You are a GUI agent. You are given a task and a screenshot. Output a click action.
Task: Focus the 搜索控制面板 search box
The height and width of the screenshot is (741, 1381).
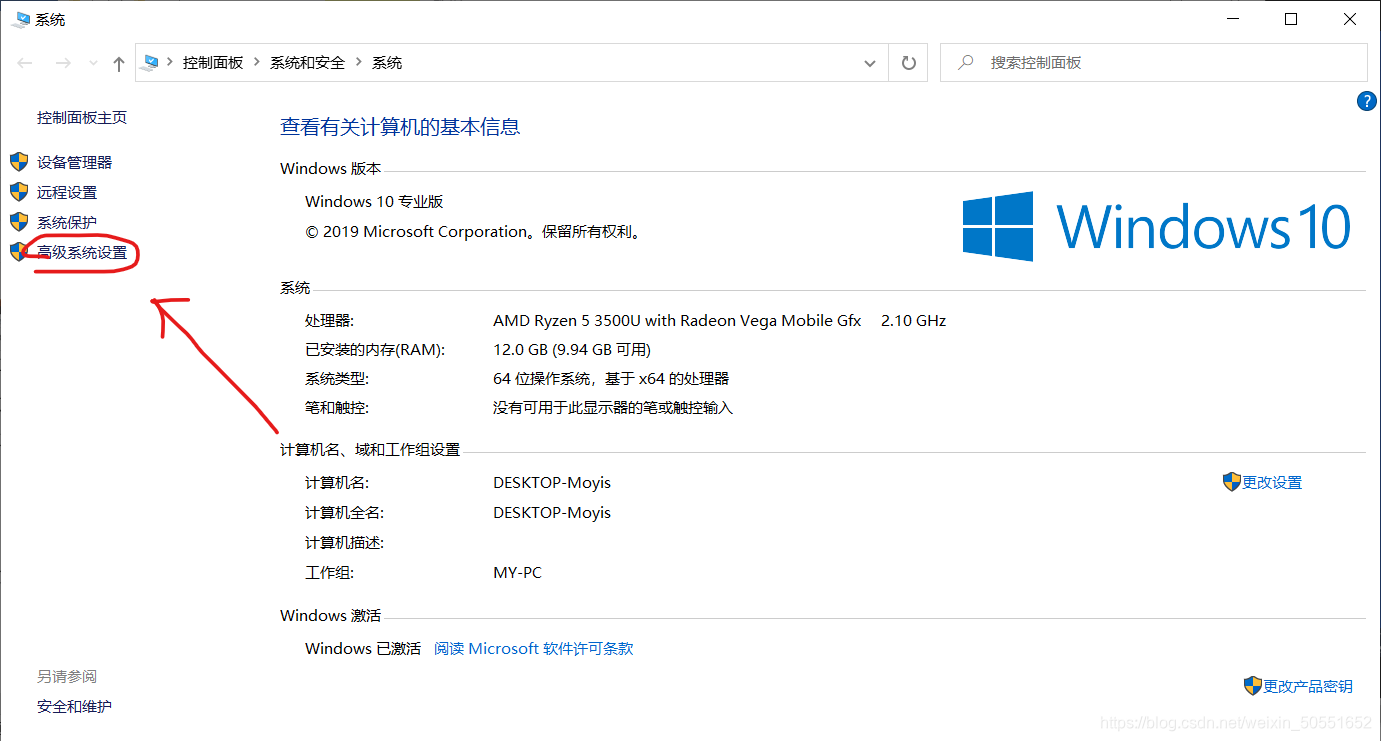(1153, 62)
